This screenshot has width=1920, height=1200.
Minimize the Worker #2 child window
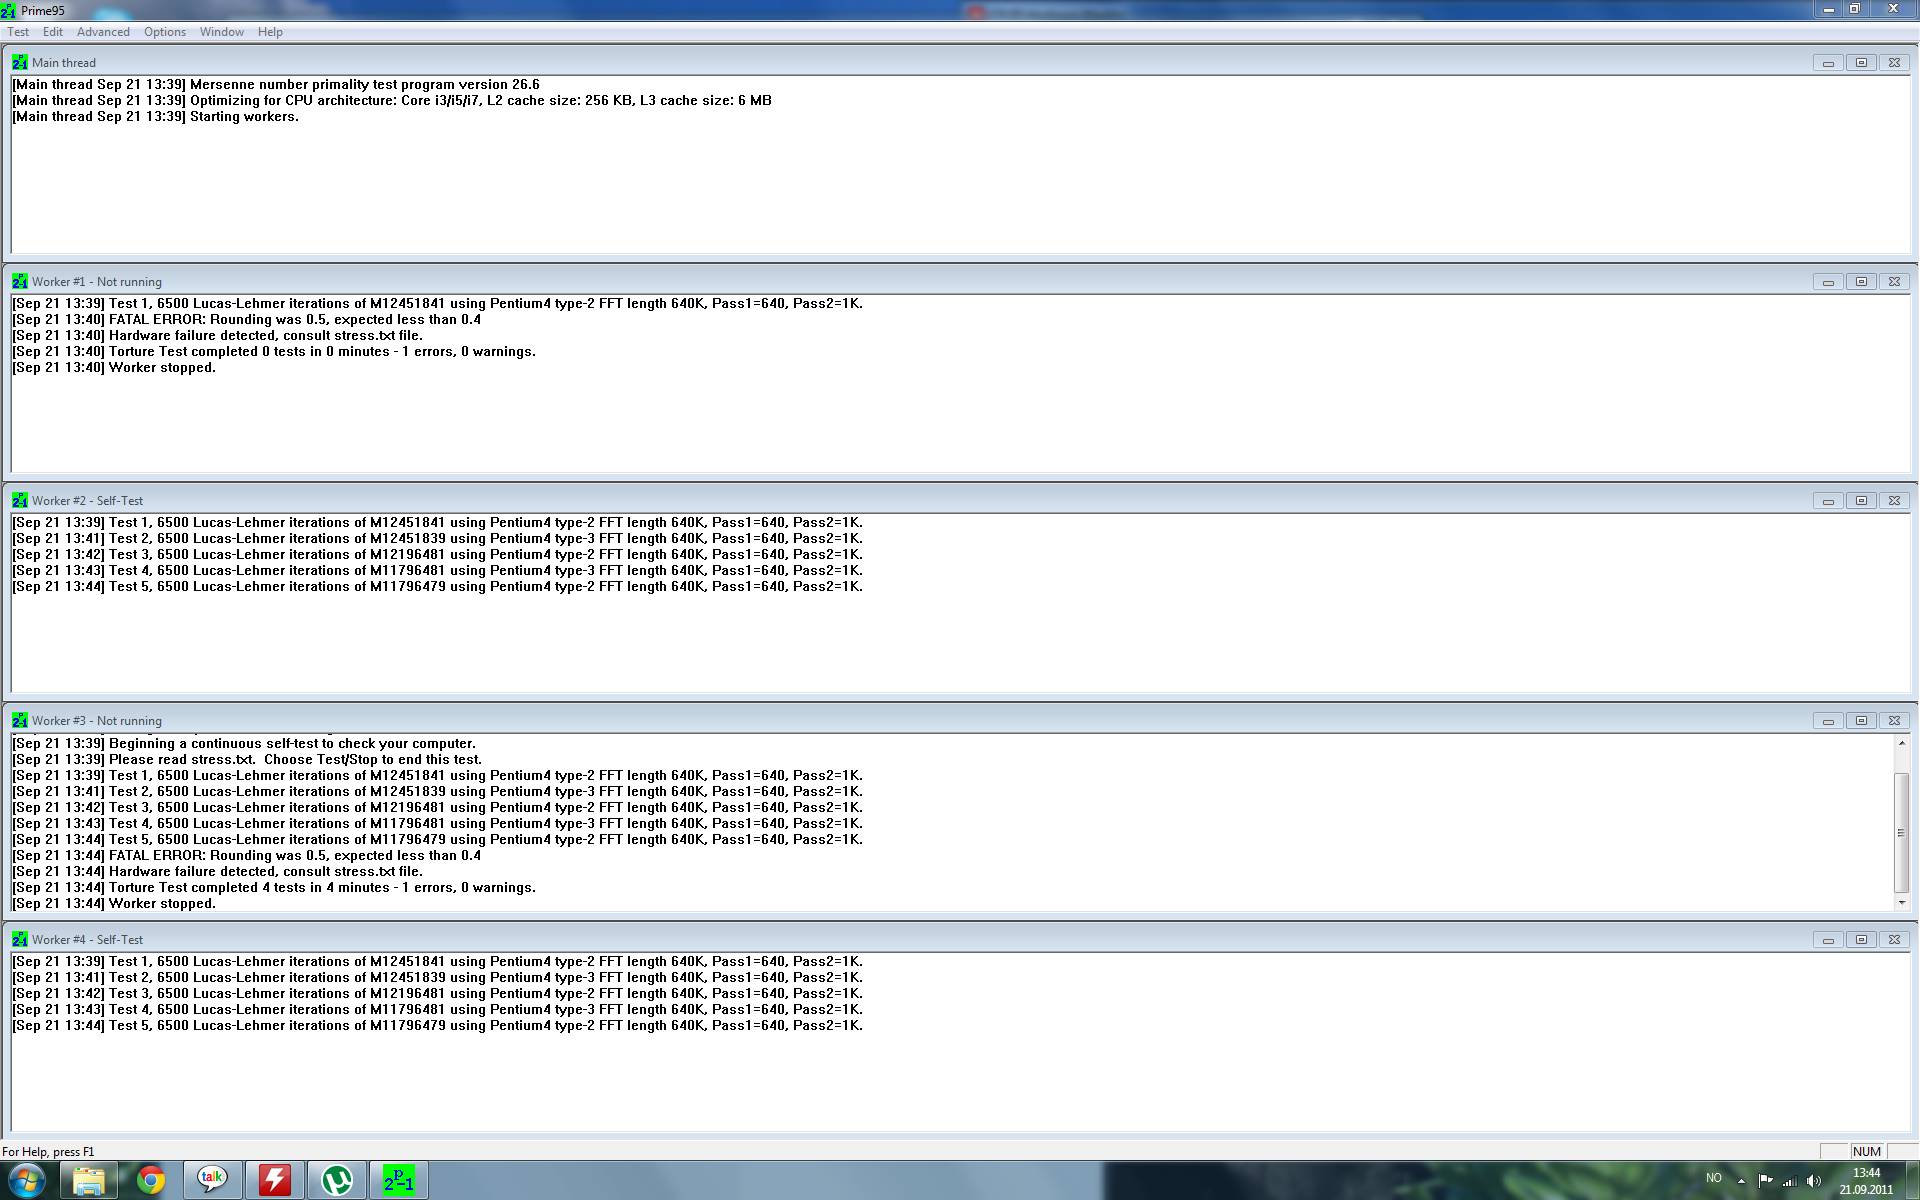pos(1828,500)
